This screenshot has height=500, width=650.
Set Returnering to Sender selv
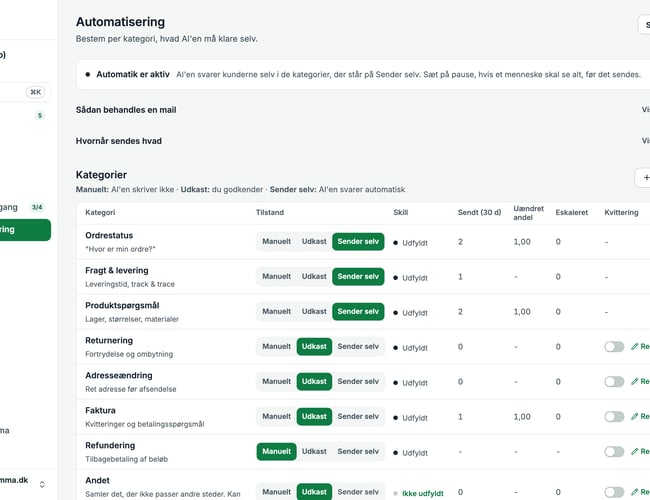click(x=358, y=347)
